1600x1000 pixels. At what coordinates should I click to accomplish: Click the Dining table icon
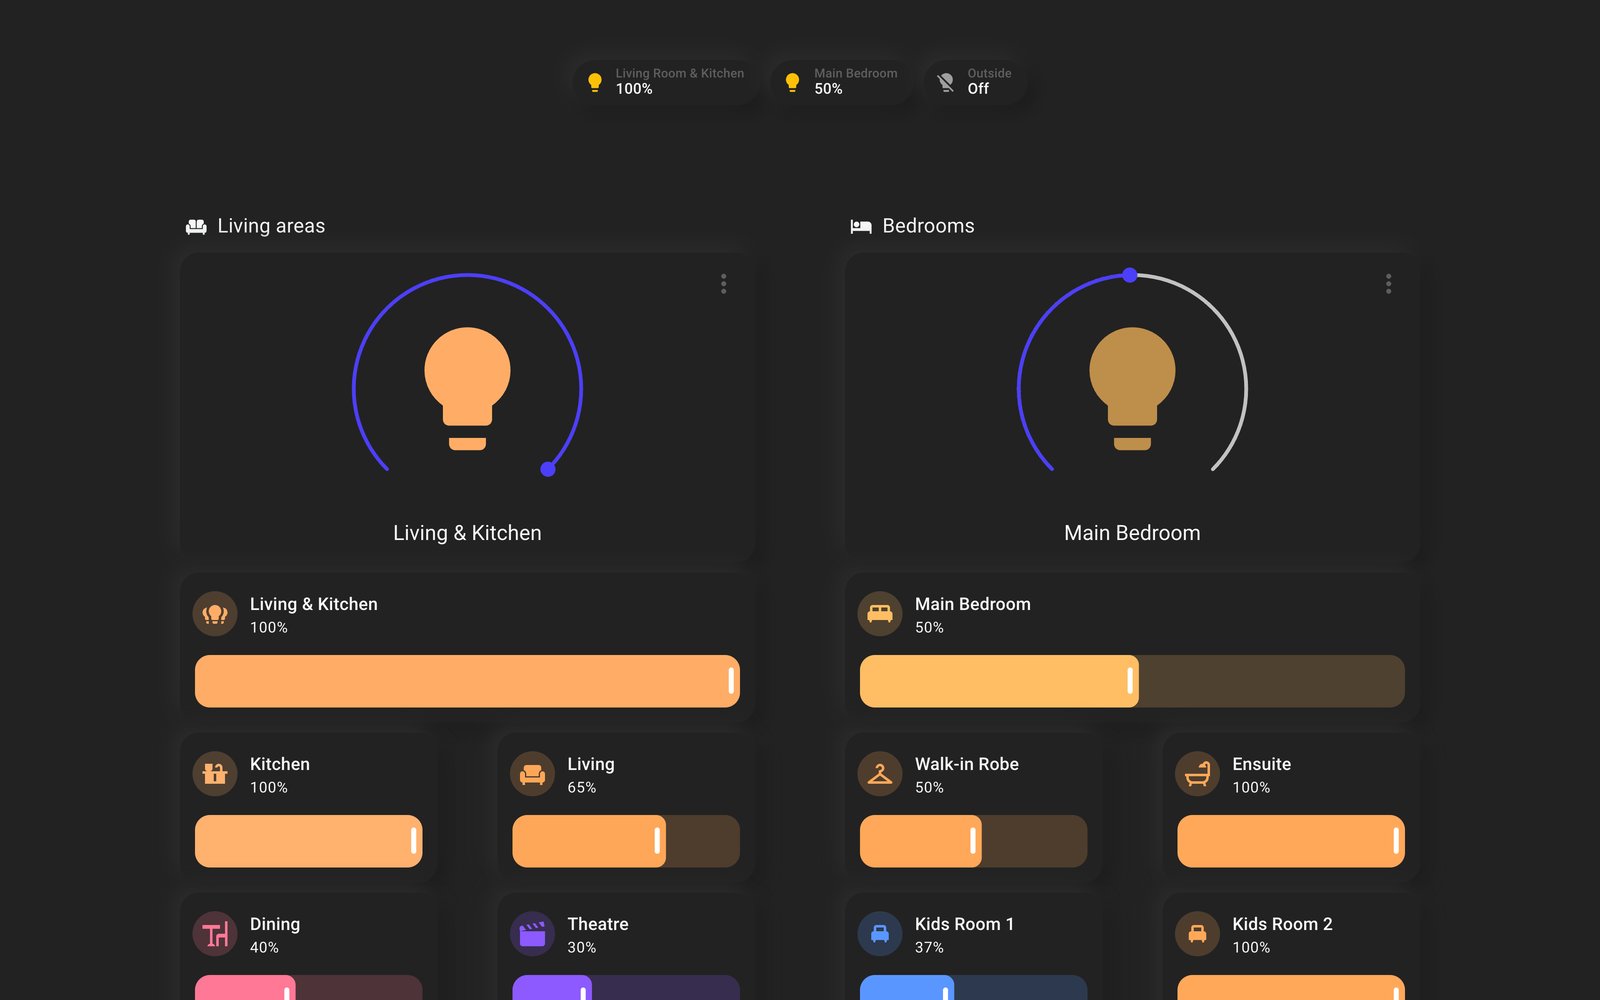tap(215, 934)
